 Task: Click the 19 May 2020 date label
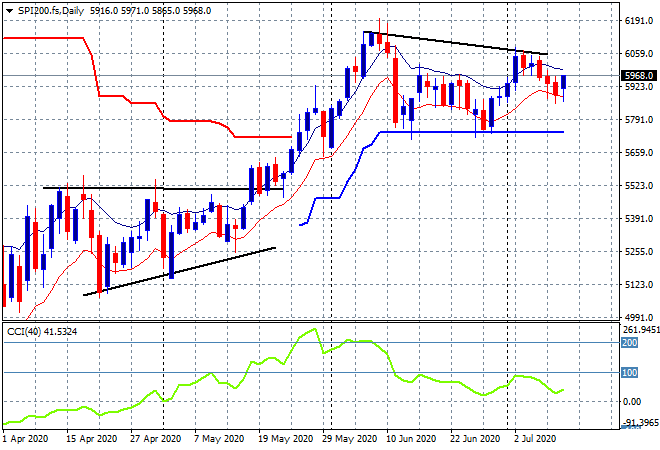pos(285,439)
